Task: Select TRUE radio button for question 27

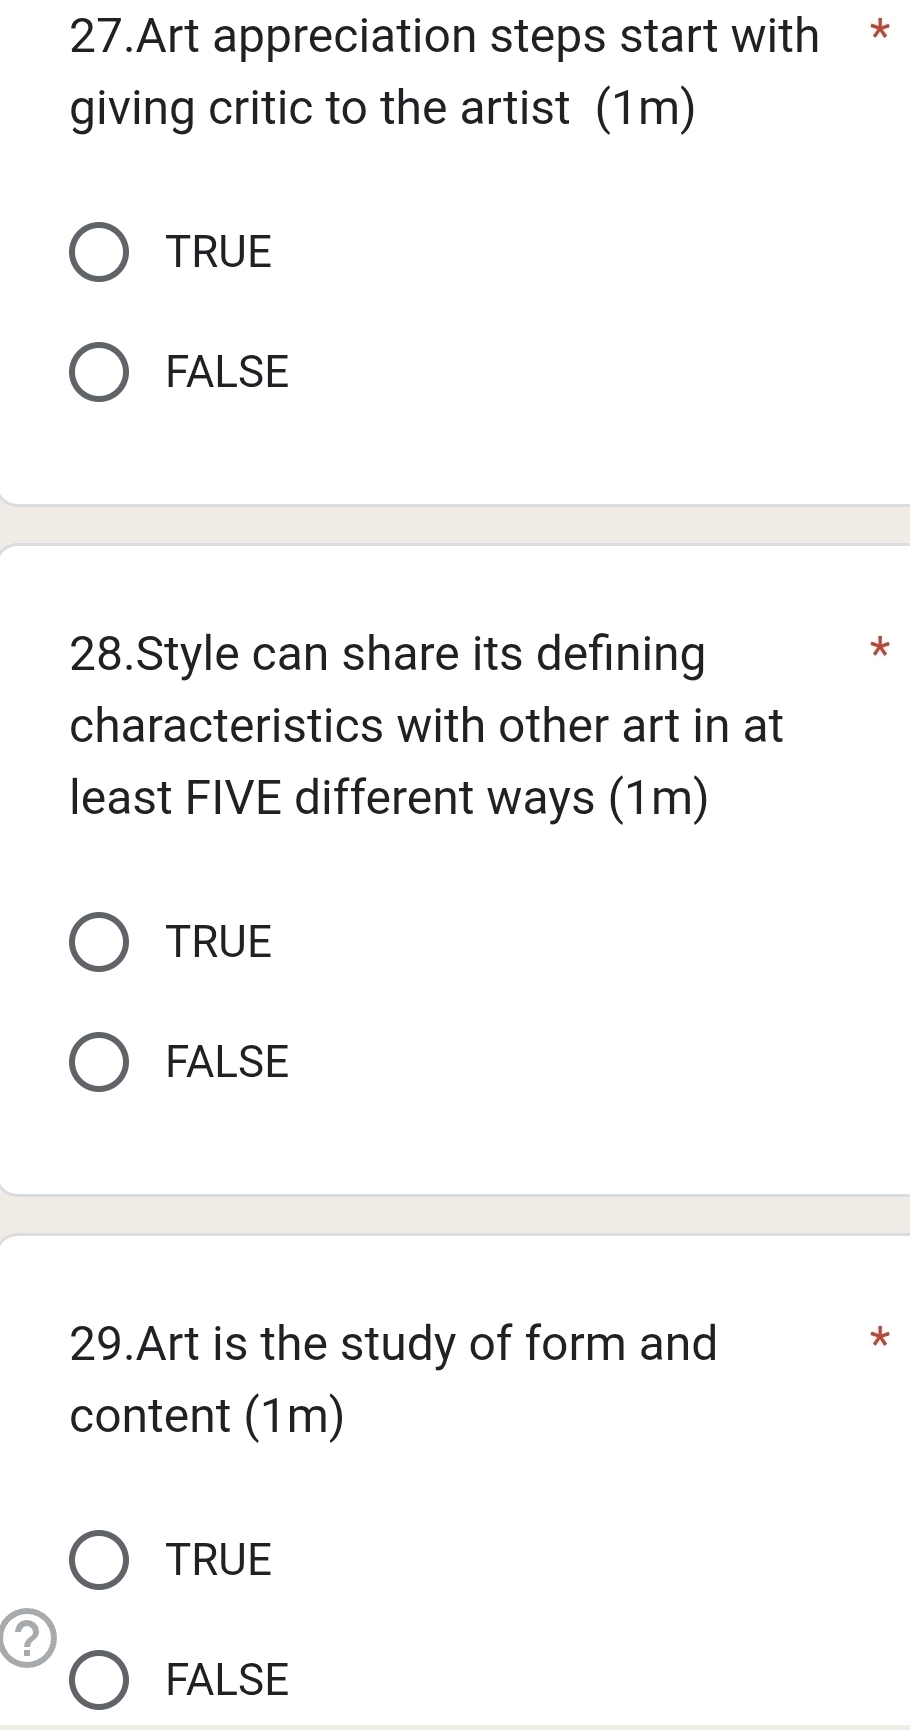Action: (x=99, y=252)
